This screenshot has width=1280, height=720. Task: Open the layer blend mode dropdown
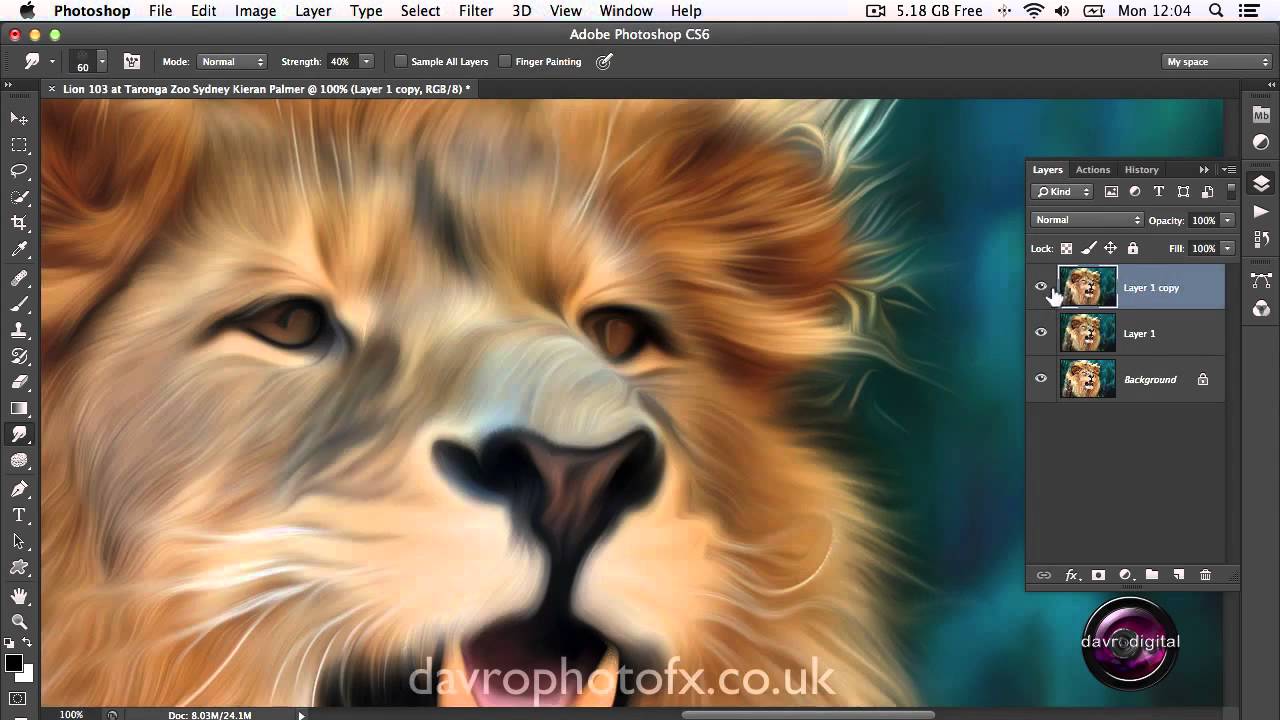click(x=1087, y=220)
